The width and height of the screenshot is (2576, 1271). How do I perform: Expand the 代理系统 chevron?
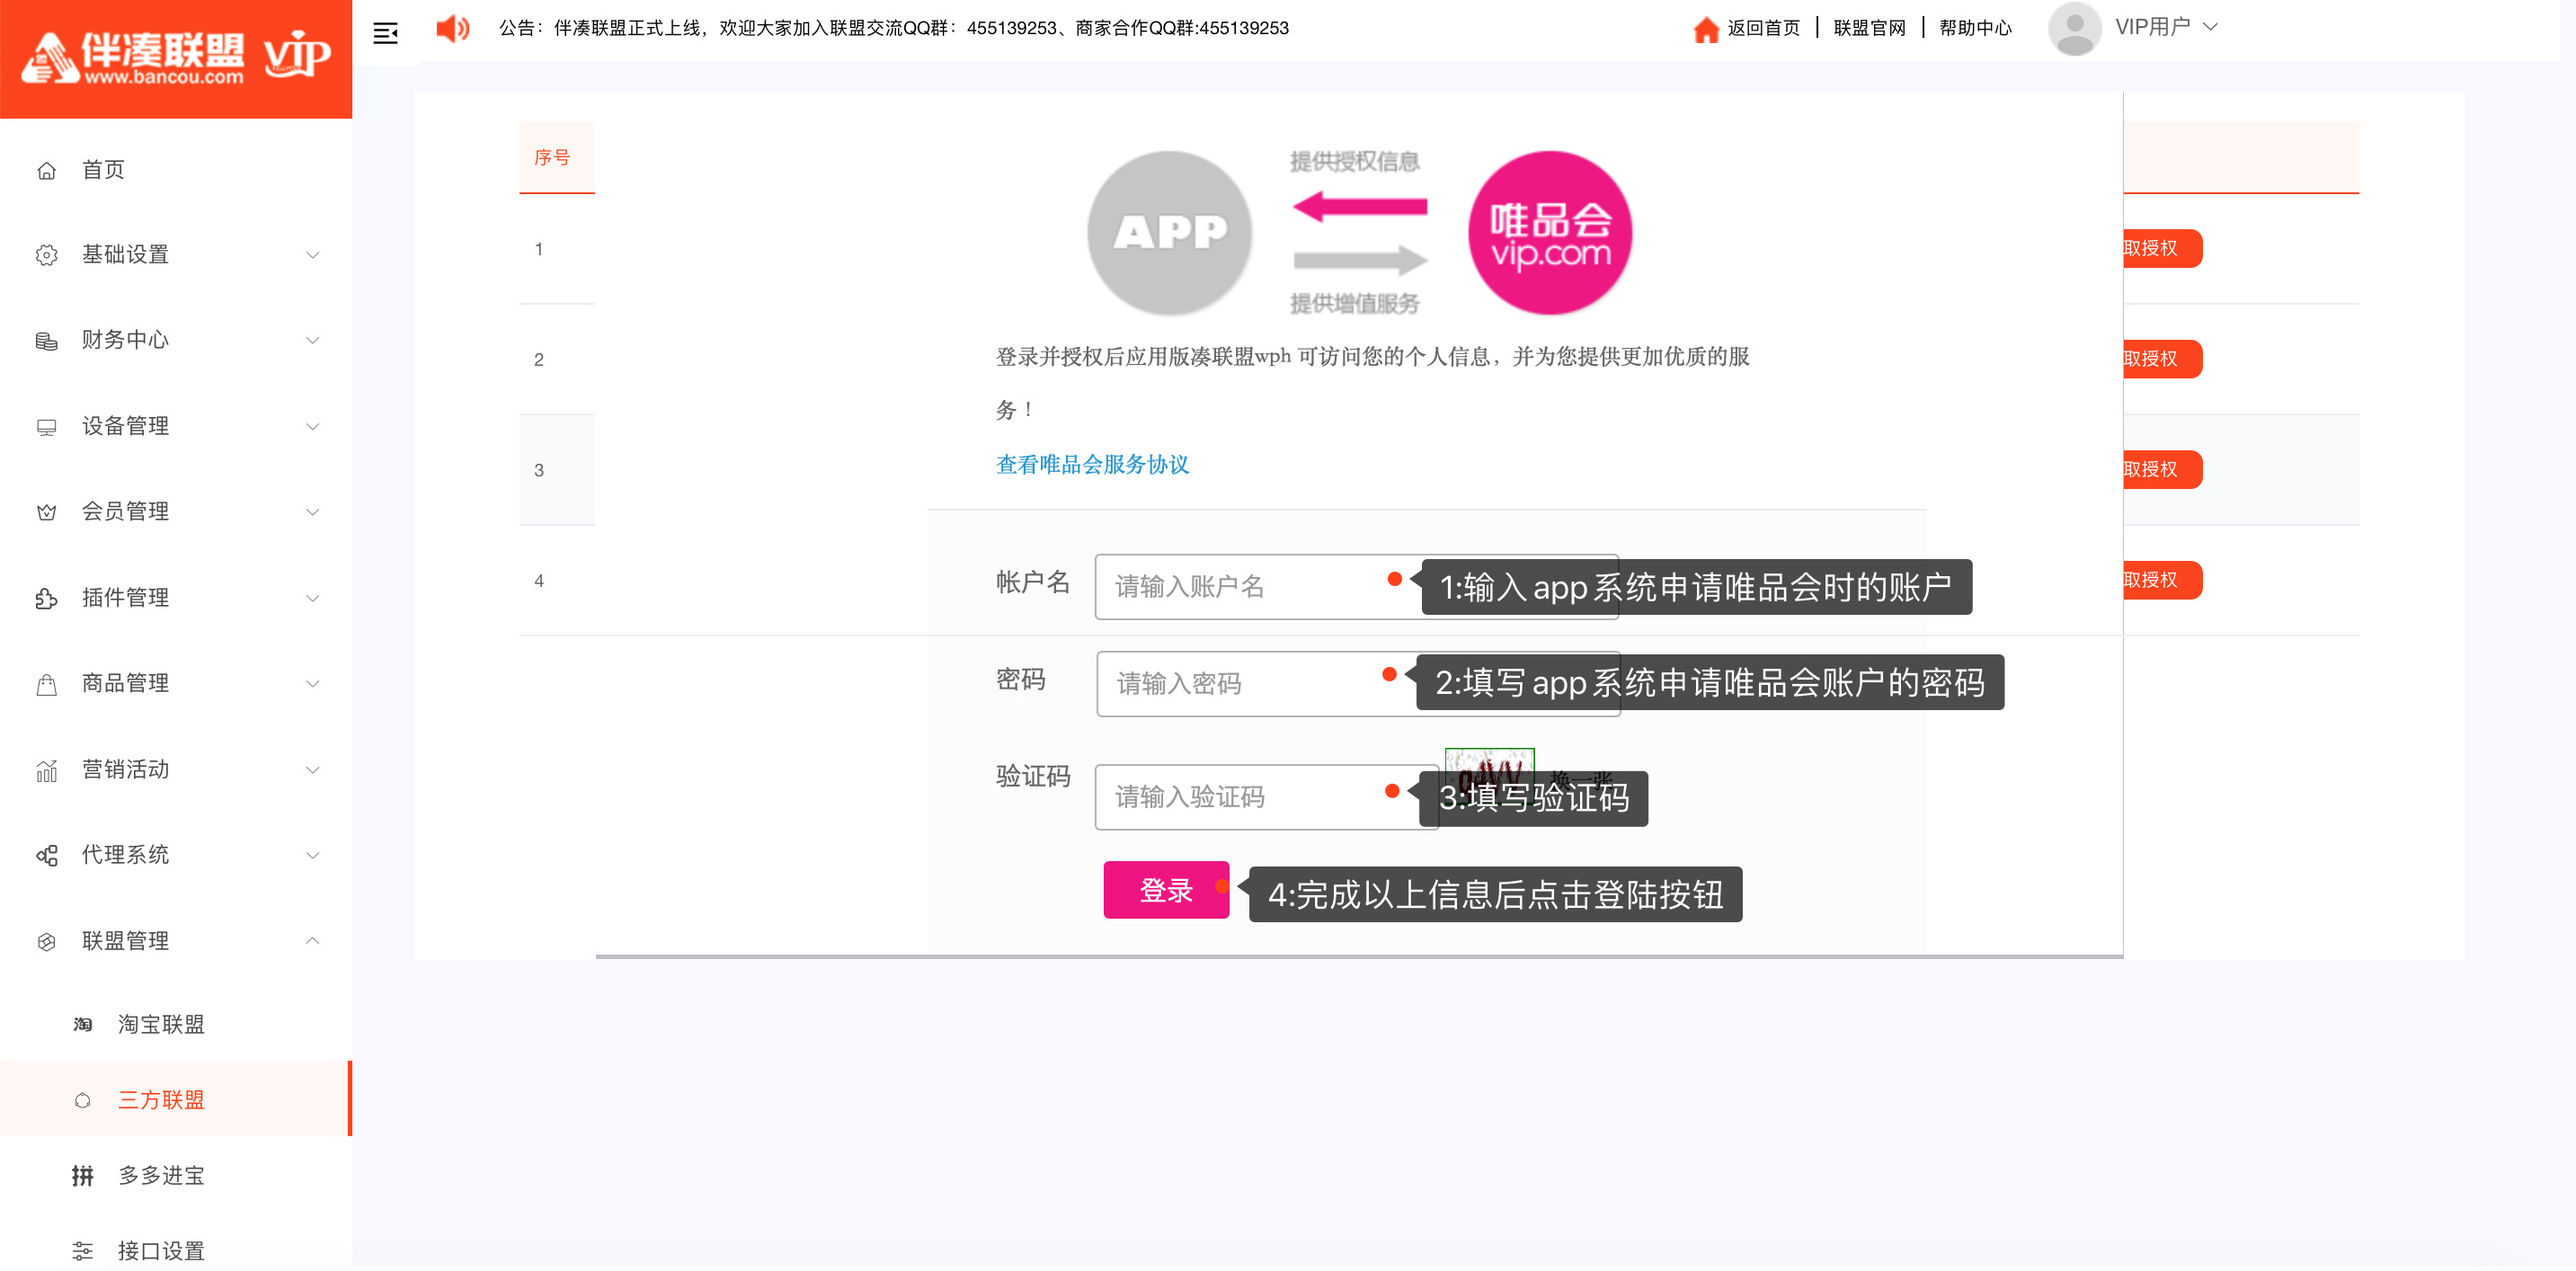pos(312,855)
